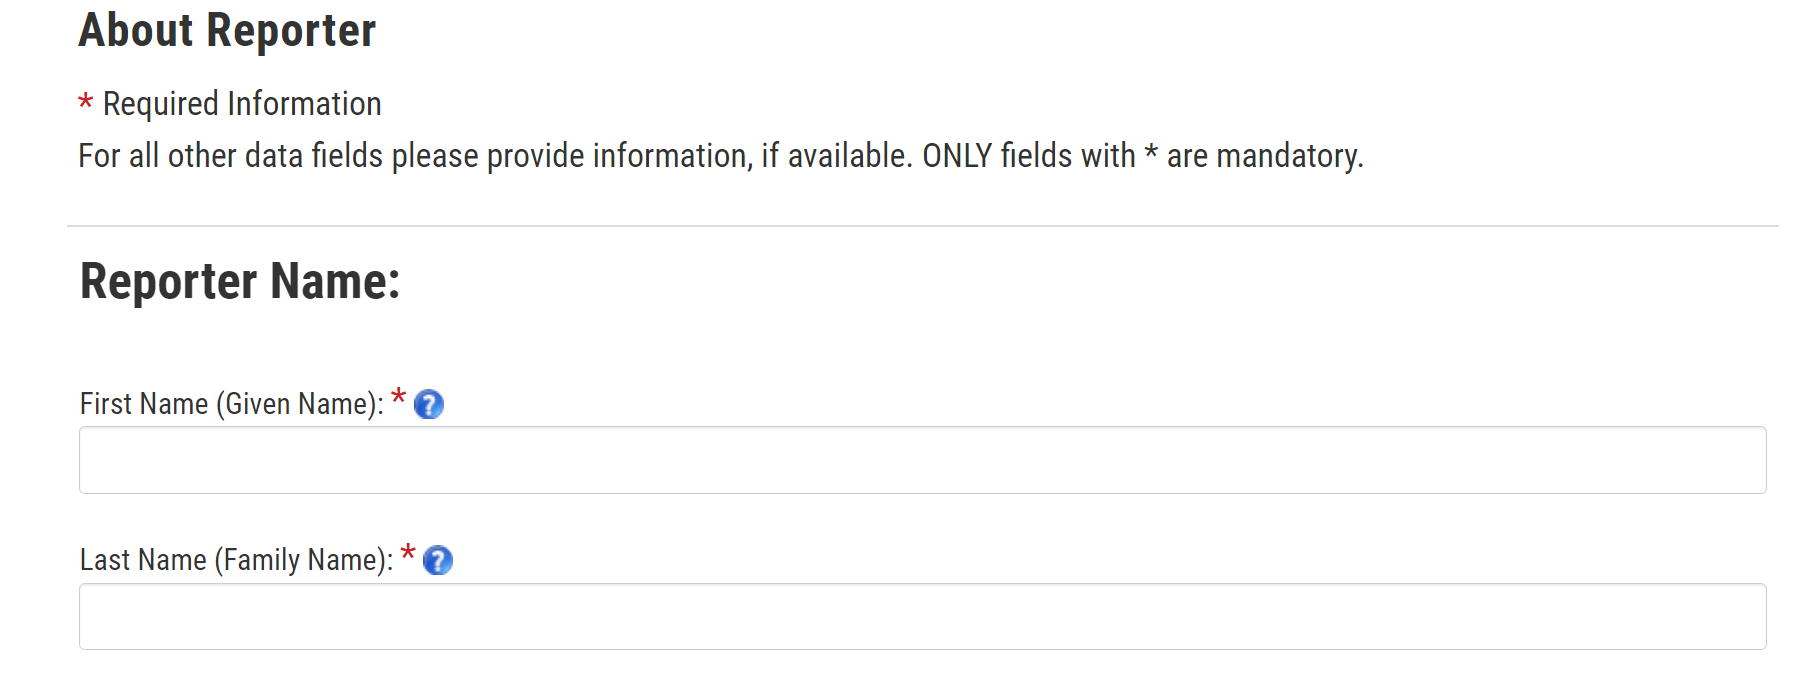The height and width of the screenshot is (691, 1804).
Task: Click the black asterisk in the mandatory sentence
Action: pos(1151,153)
